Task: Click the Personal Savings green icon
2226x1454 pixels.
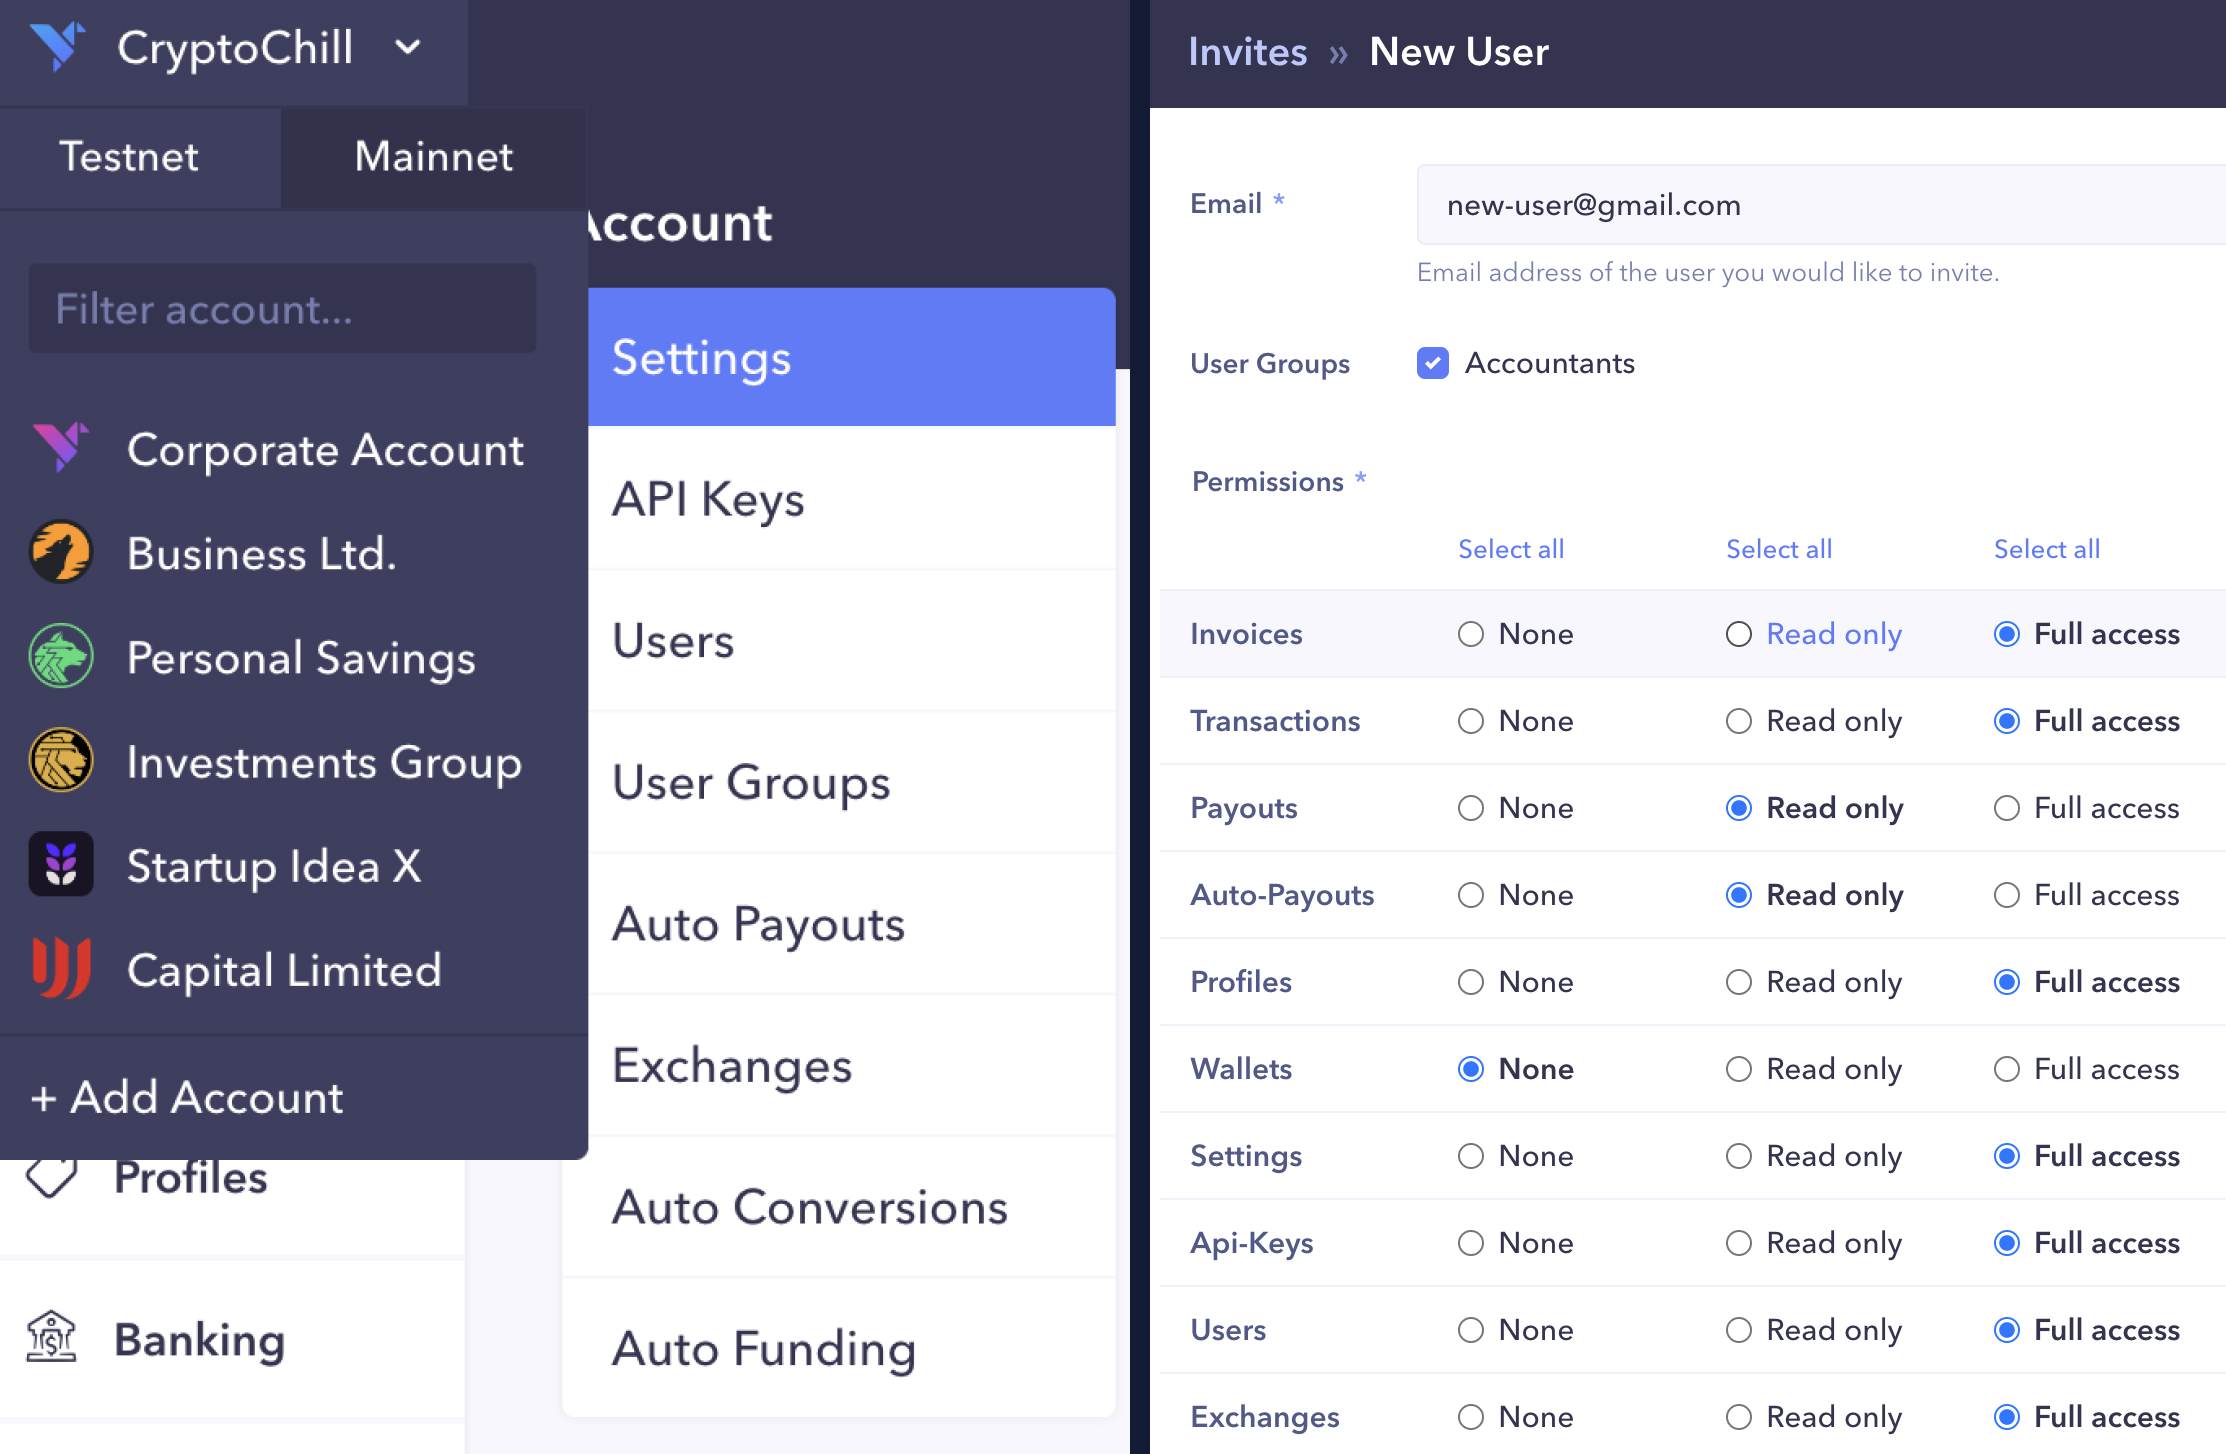Action: pyautogui.click(x=60, y=657)
